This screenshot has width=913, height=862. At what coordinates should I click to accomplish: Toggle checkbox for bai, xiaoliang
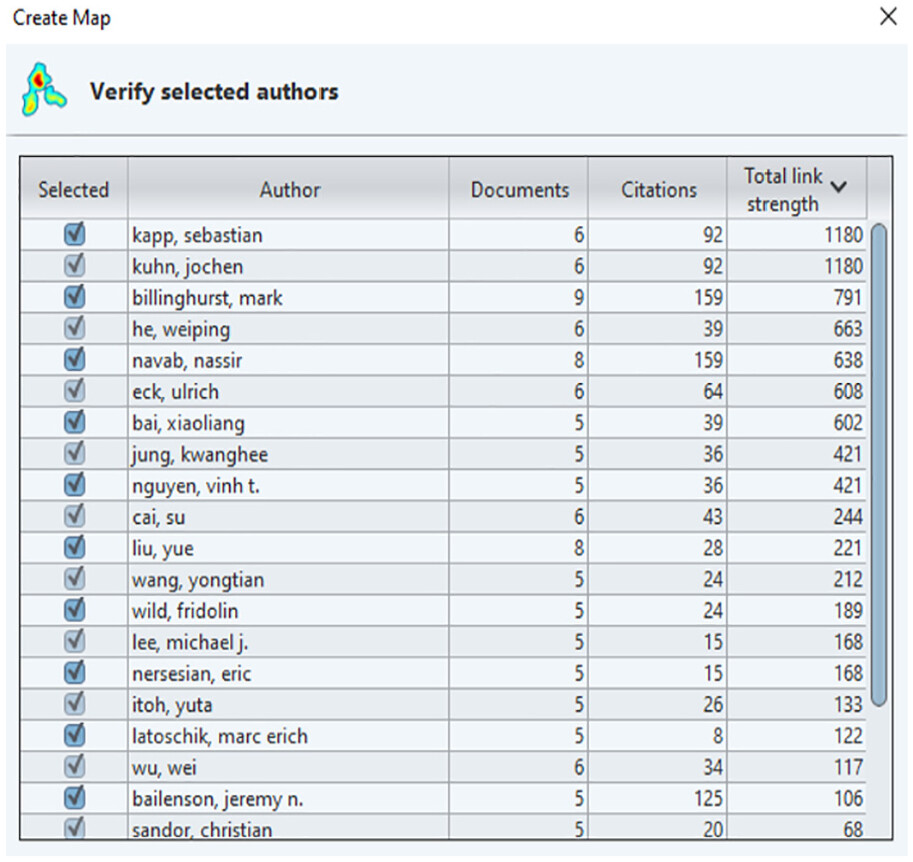[x=74, y=422]
